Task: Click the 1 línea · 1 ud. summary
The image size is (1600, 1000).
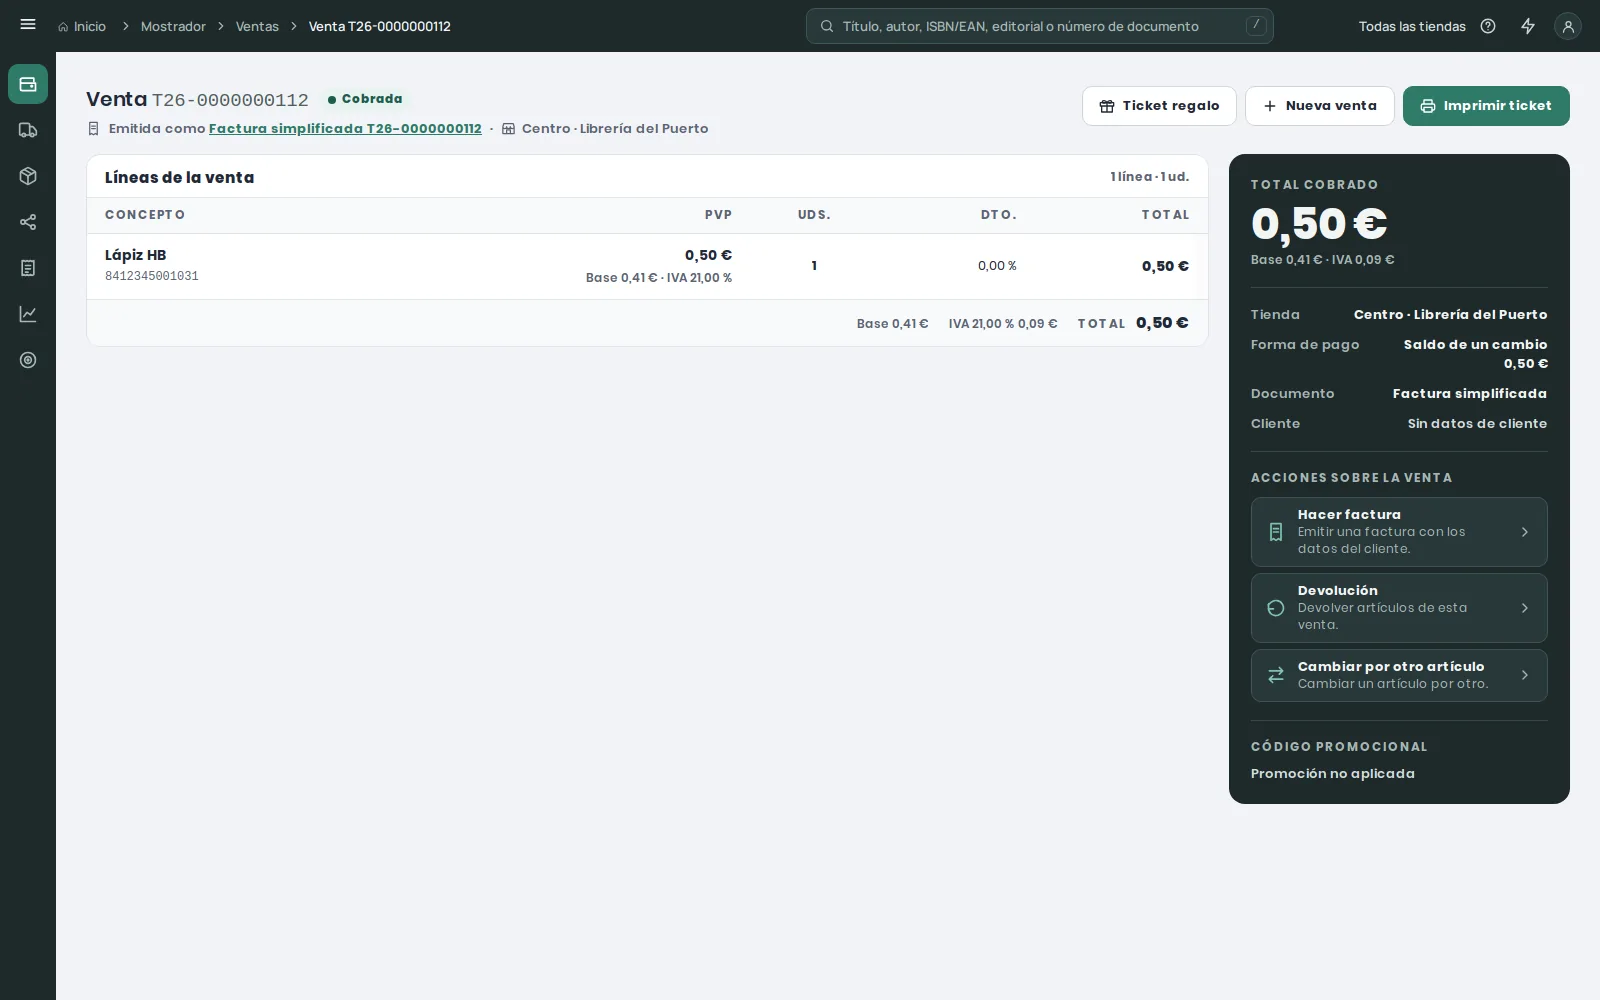Action: tap(1149, 177)
